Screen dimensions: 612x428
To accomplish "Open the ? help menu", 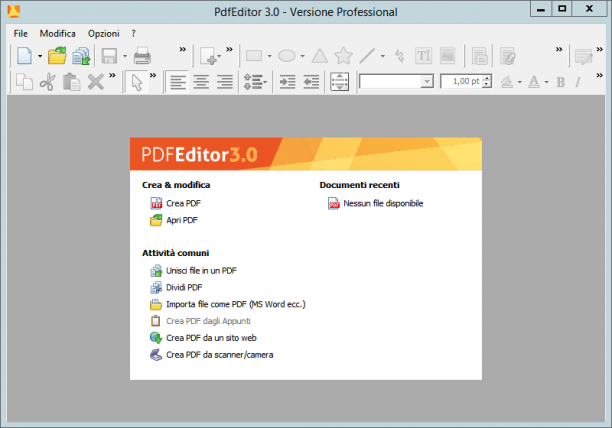I will tap(133, 34).
